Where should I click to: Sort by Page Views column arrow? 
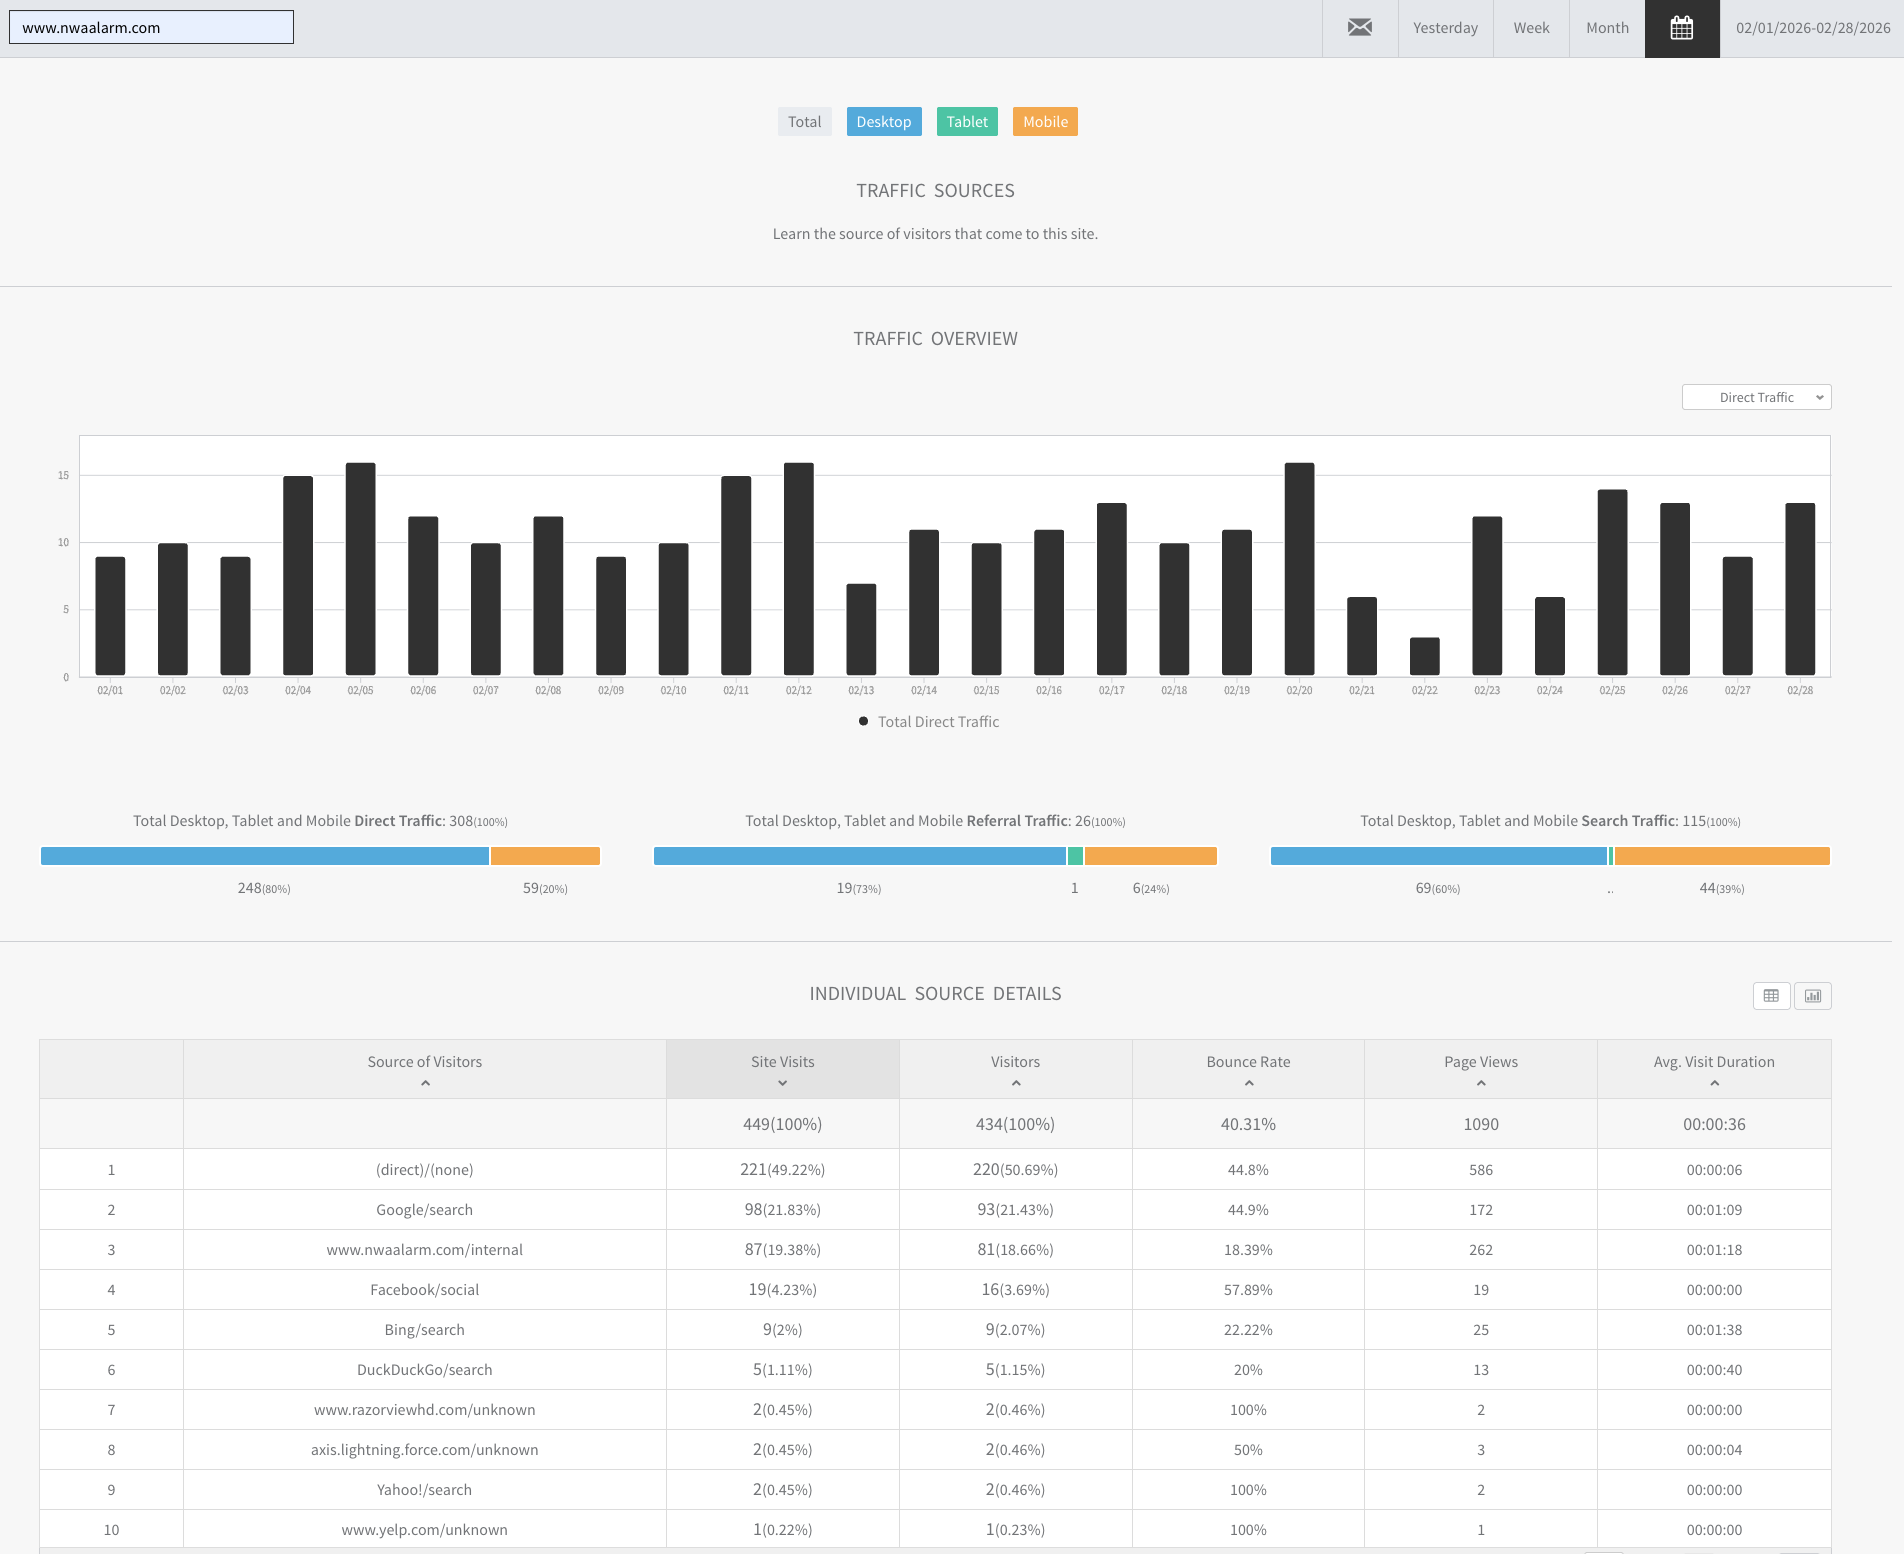coord(1480,1083)
